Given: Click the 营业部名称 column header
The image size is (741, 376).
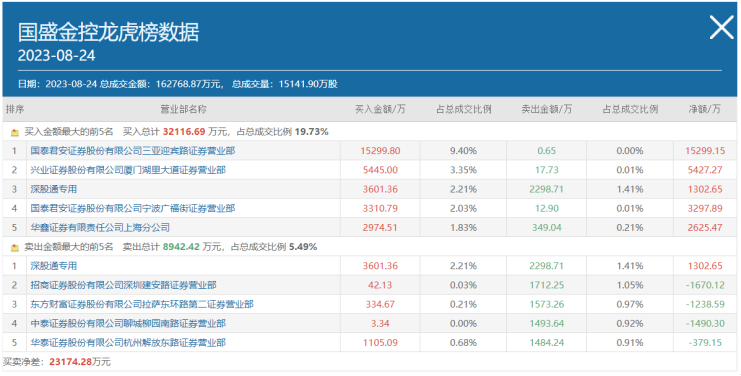Looking at the screenshot, I should coord(183,109).
